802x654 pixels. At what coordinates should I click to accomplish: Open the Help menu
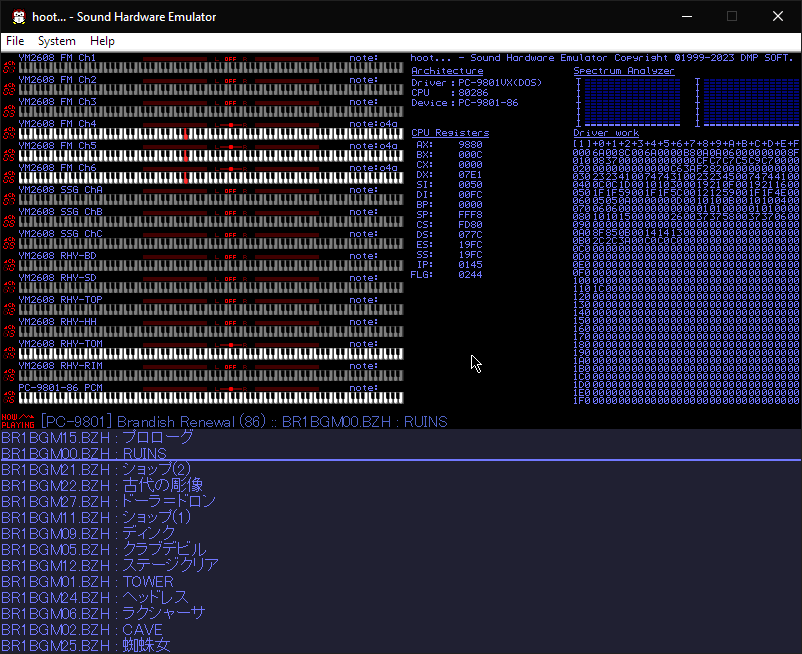[x=102, y=41]
